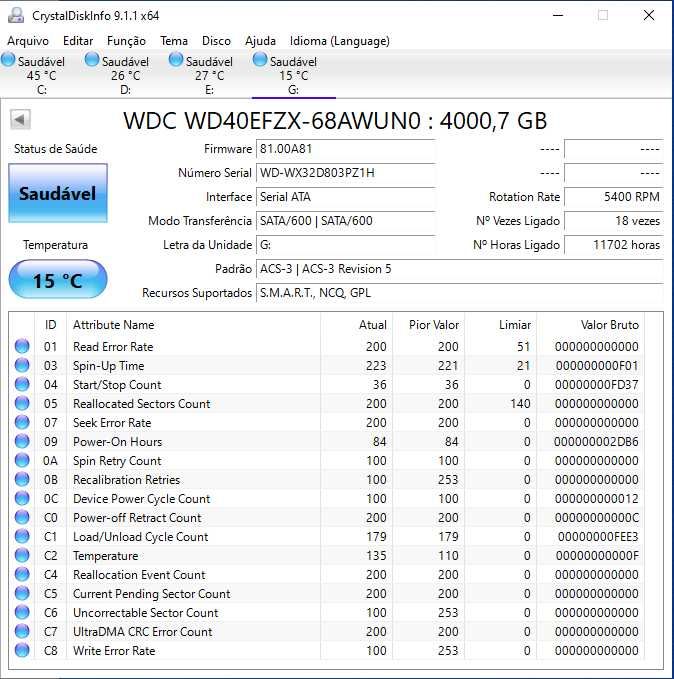Click raw value 00000000FEE3 of Load/Unload Cycle

[598, 537]
